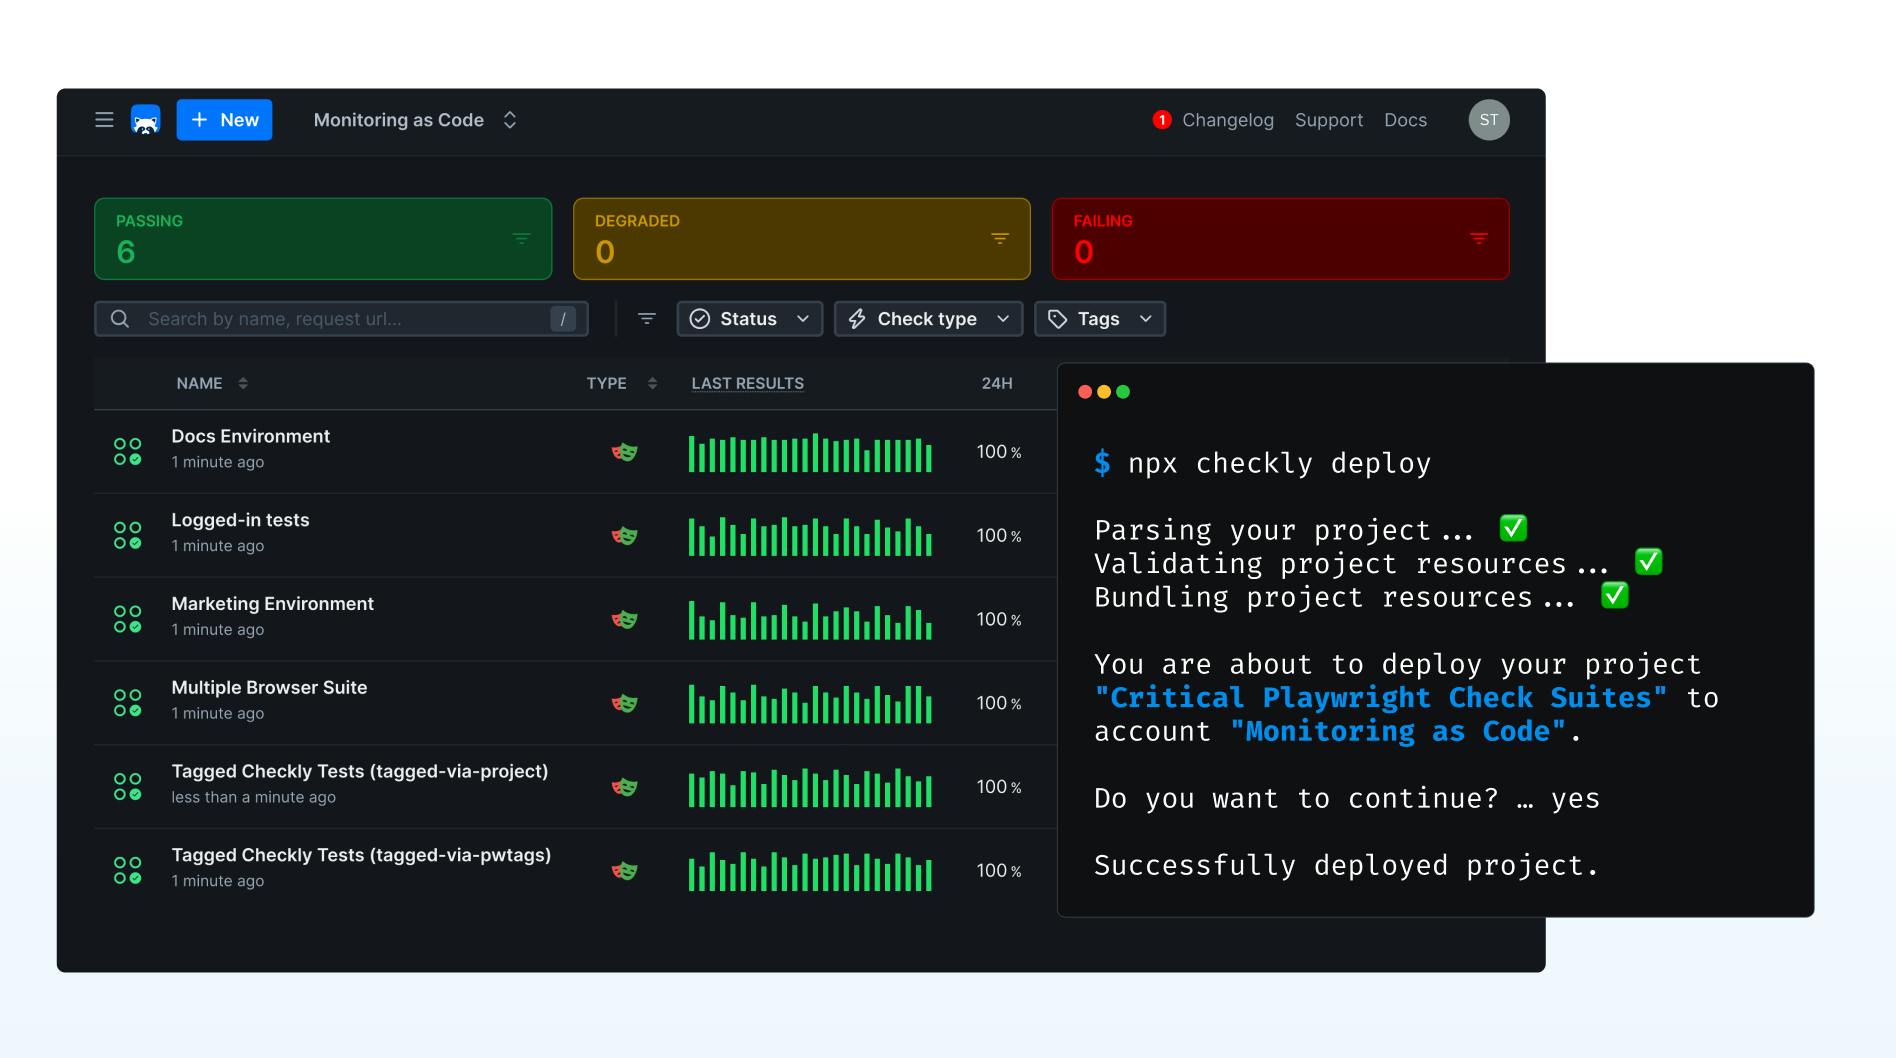Image resolution: width=1896 pixels, height=1058 pixels.
Task: Open the Tagged Checkly Tests (tagged-via-pwtags) check
Action: click(361, 855)
